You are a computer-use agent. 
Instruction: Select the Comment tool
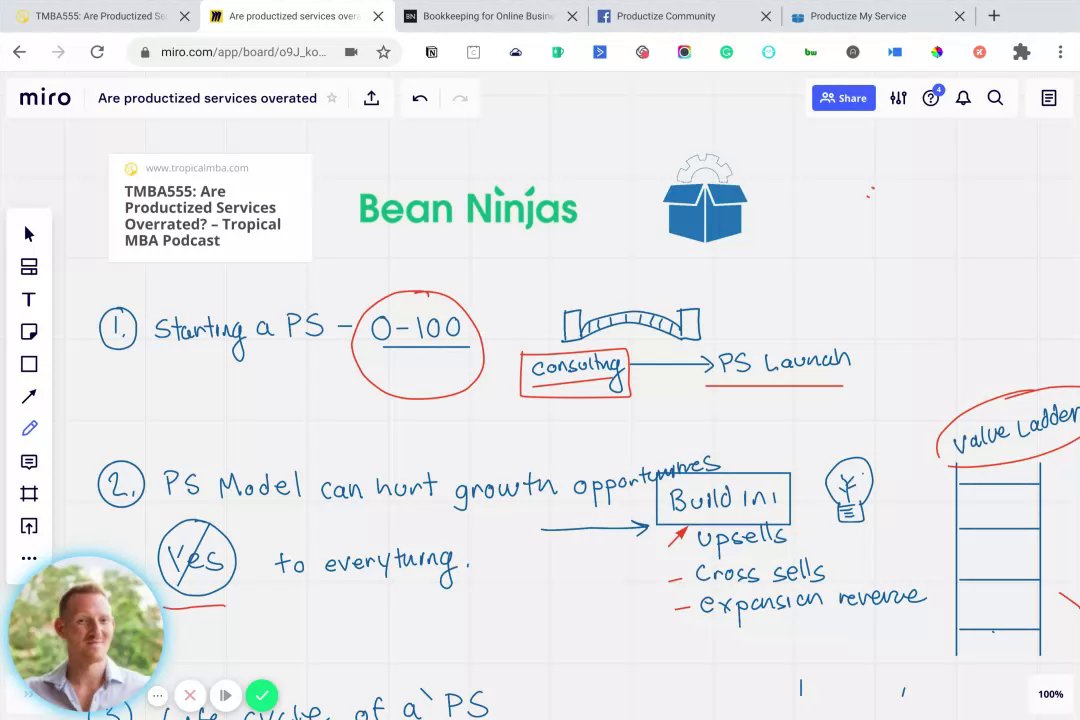pyautogui.click(x=29, y=462)
